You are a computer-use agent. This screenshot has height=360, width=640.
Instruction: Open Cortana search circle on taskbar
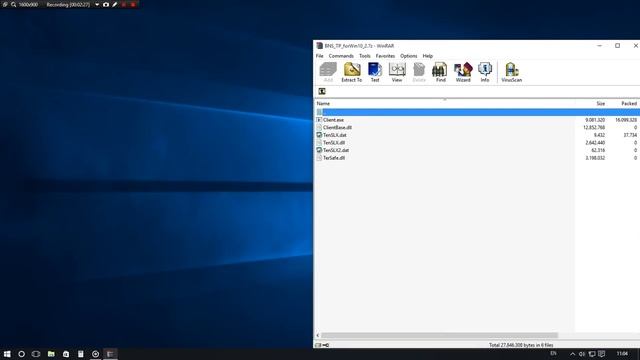21,354
